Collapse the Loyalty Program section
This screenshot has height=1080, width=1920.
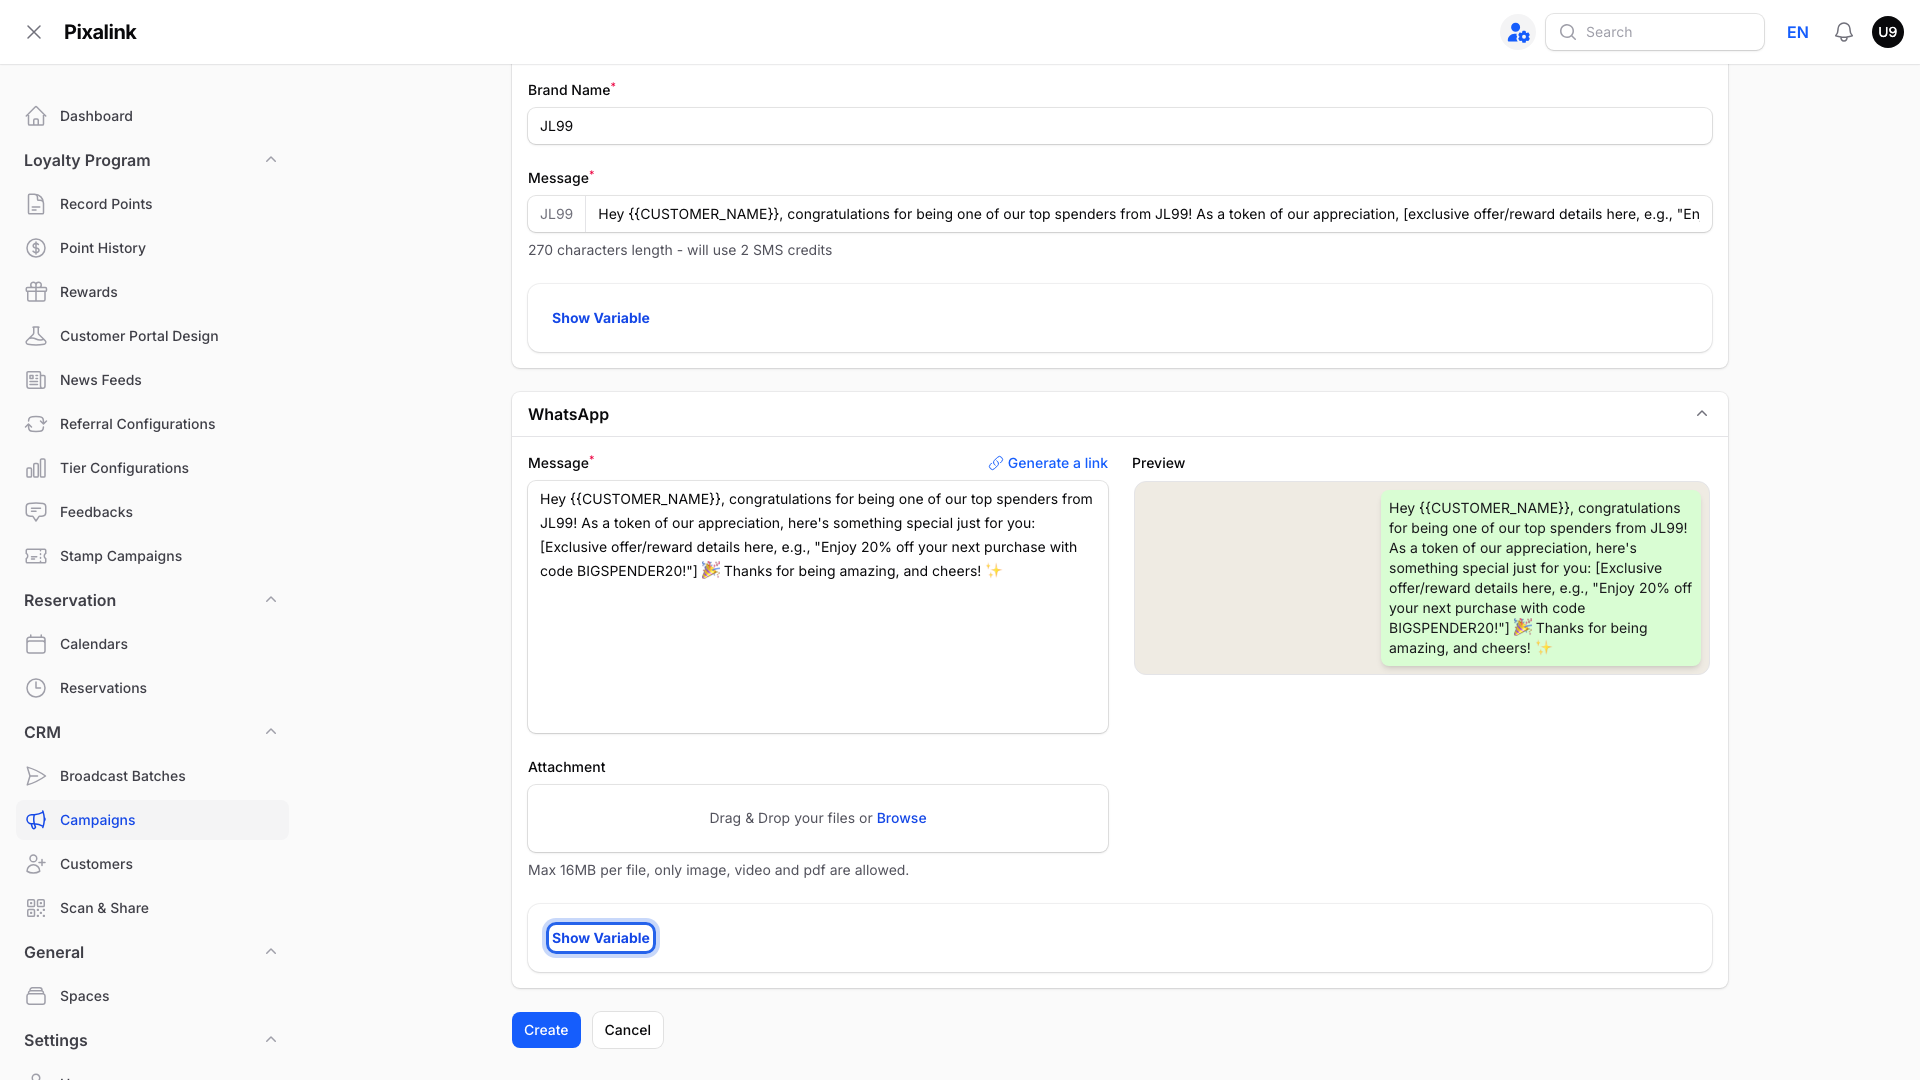coord(271,160)
